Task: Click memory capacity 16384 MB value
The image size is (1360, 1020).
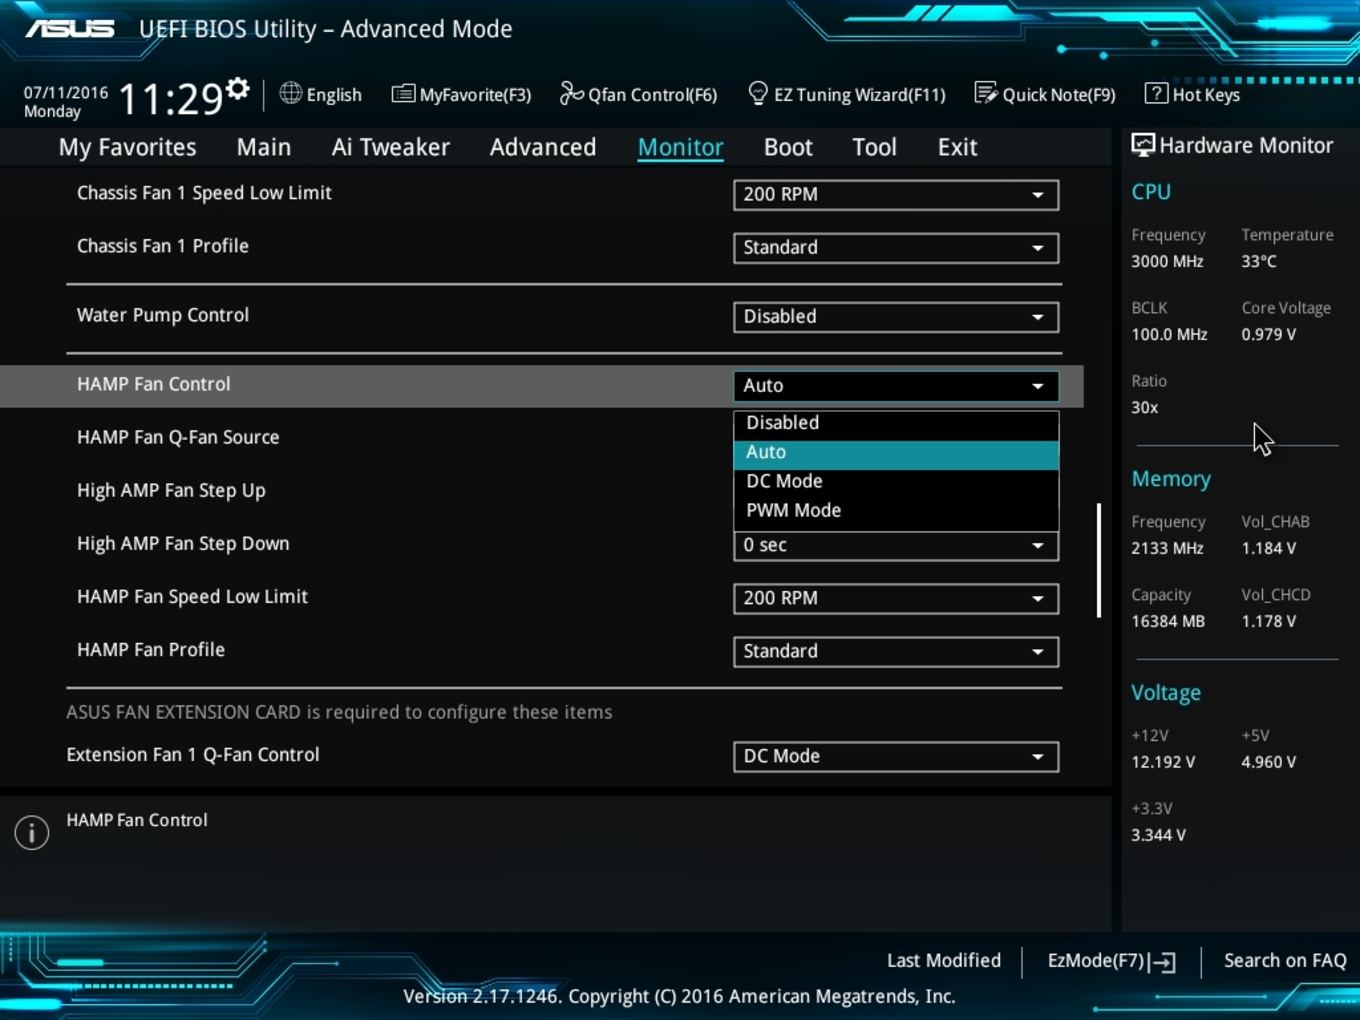Action: coord(1168,621)
